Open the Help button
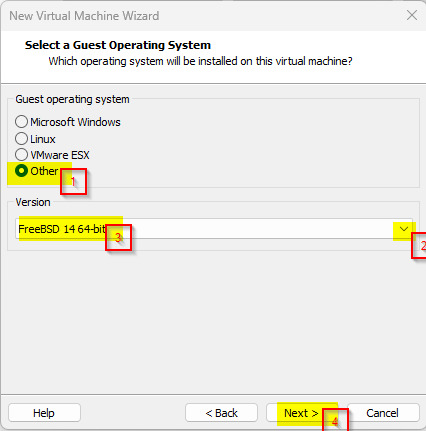Viewport: 426px width, 431px height. 44,413
